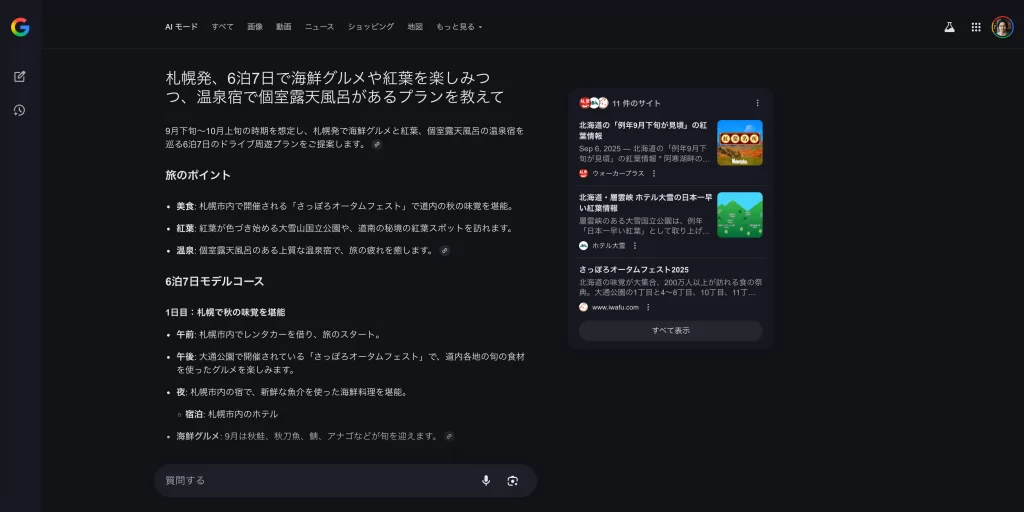This screenshot has width=1024, height=512.
Task: Switch to the すべて tab
Action: pos(223,27)
